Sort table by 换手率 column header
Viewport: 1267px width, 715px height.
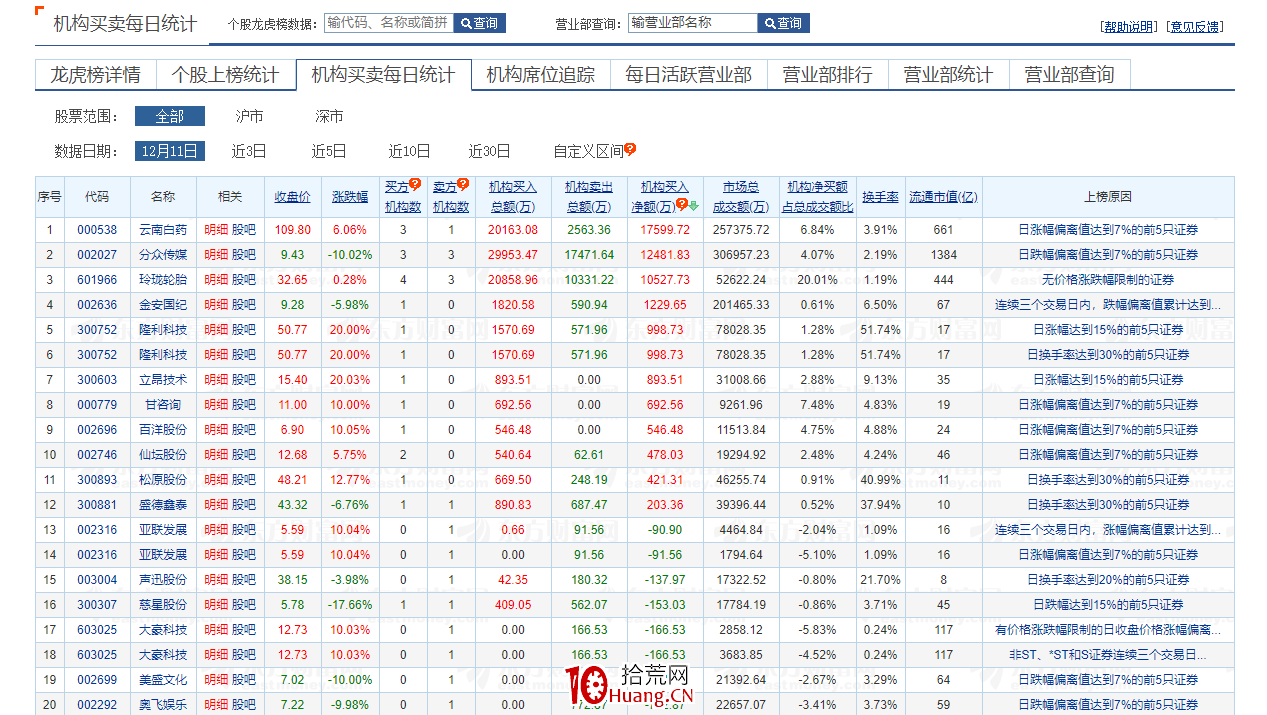[x=880, y=197]
